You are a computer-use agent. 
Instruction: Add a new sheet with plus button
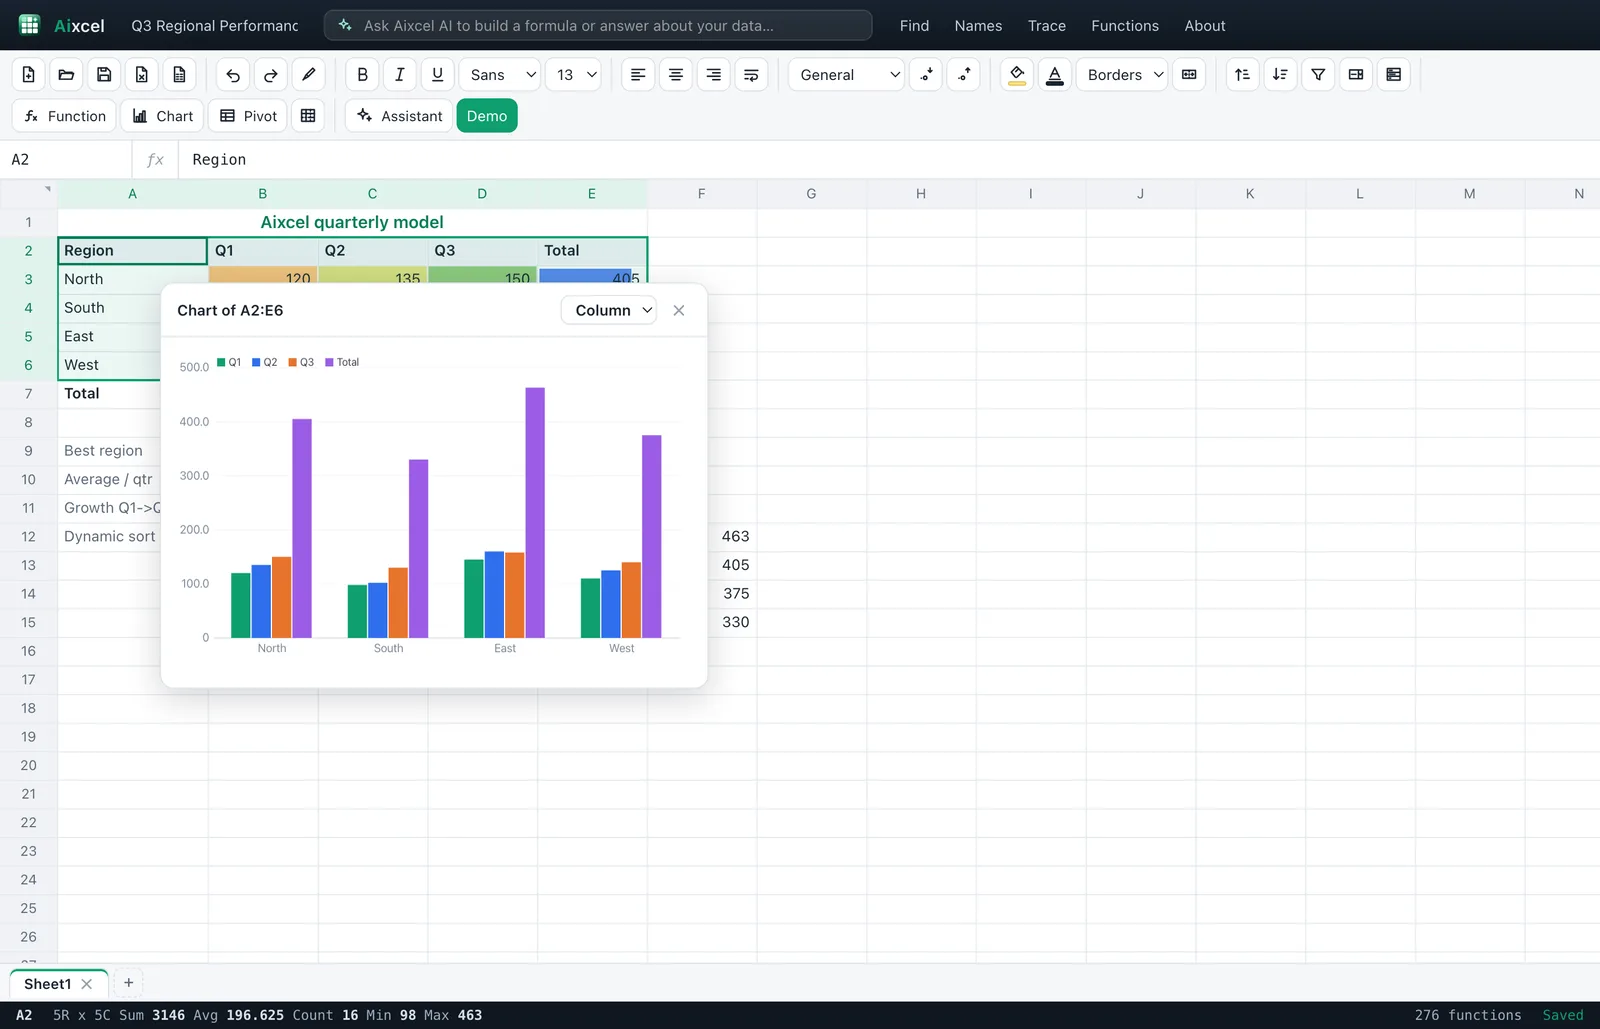pyautogui.click(x=129, y=983)
